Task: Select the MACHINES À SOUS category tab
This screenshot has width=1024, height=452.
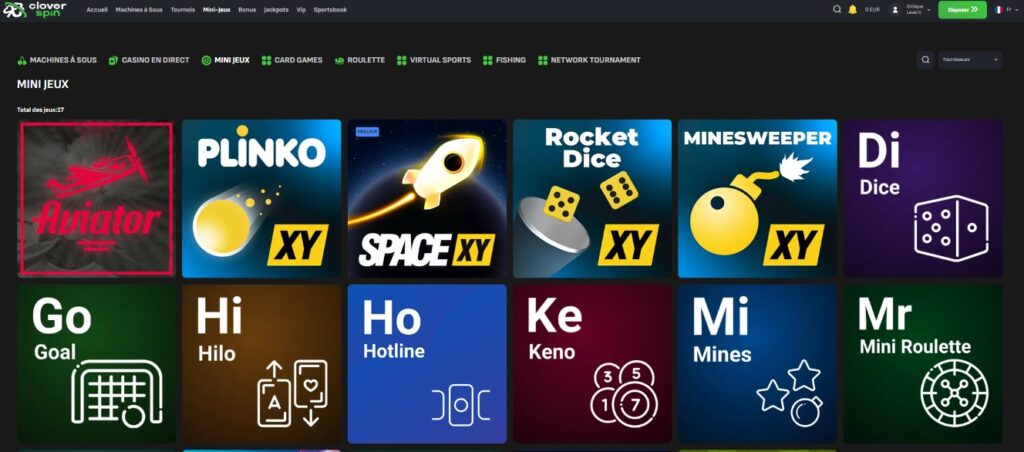Action: click(57, 60)
